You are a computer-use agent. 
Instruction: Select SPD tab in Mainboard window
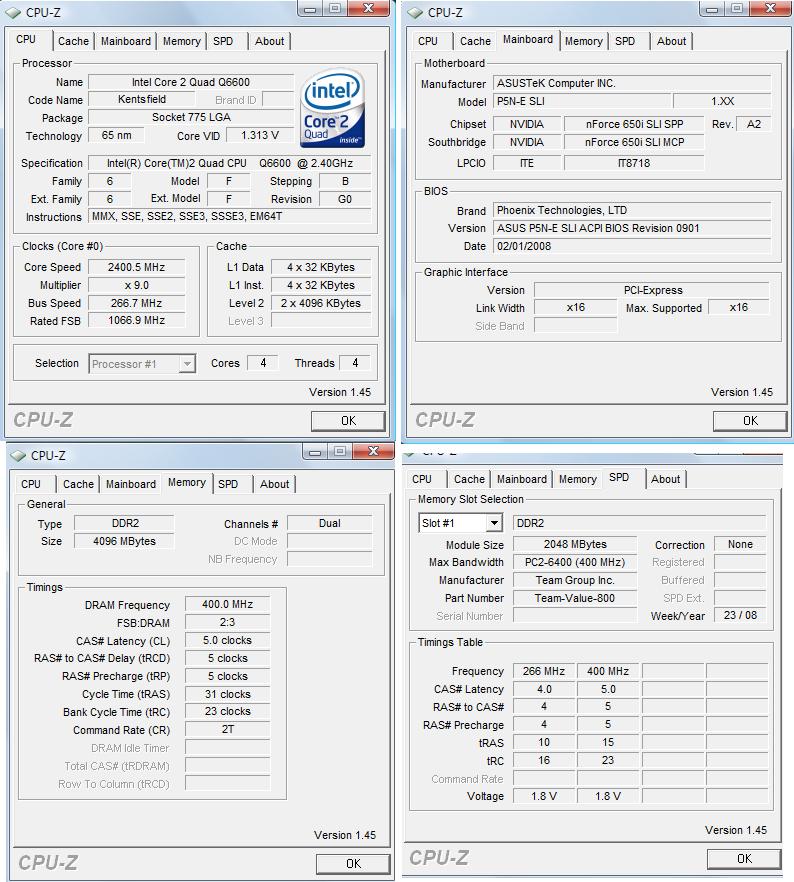pos(625,41)
